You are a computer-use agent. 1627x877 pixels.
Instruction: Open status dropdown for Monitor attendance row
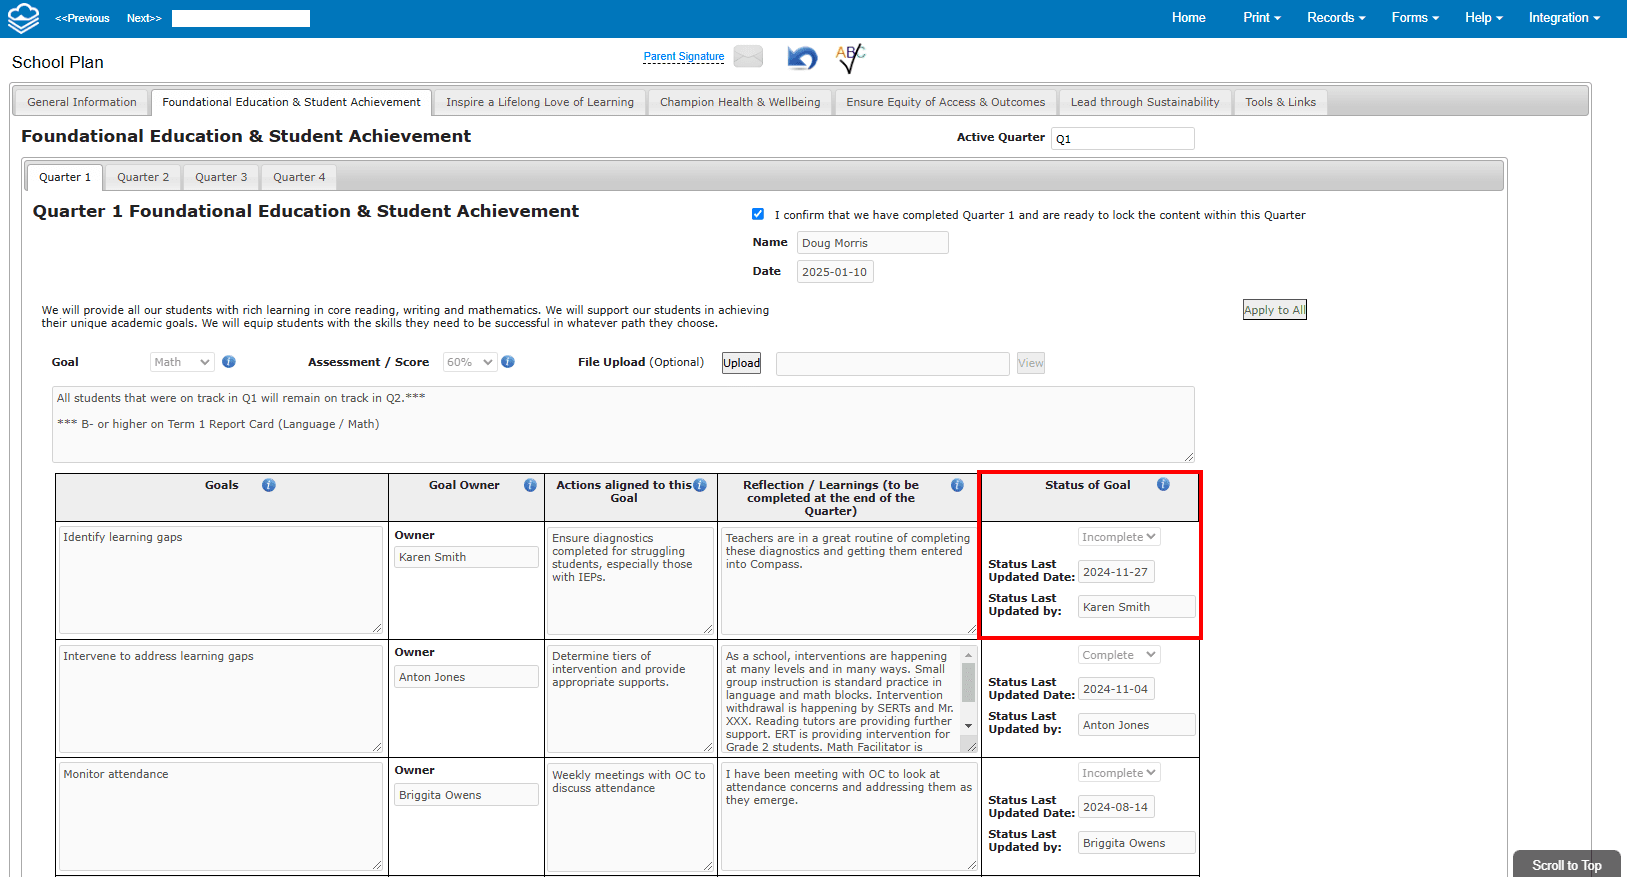pos(1119,773)
